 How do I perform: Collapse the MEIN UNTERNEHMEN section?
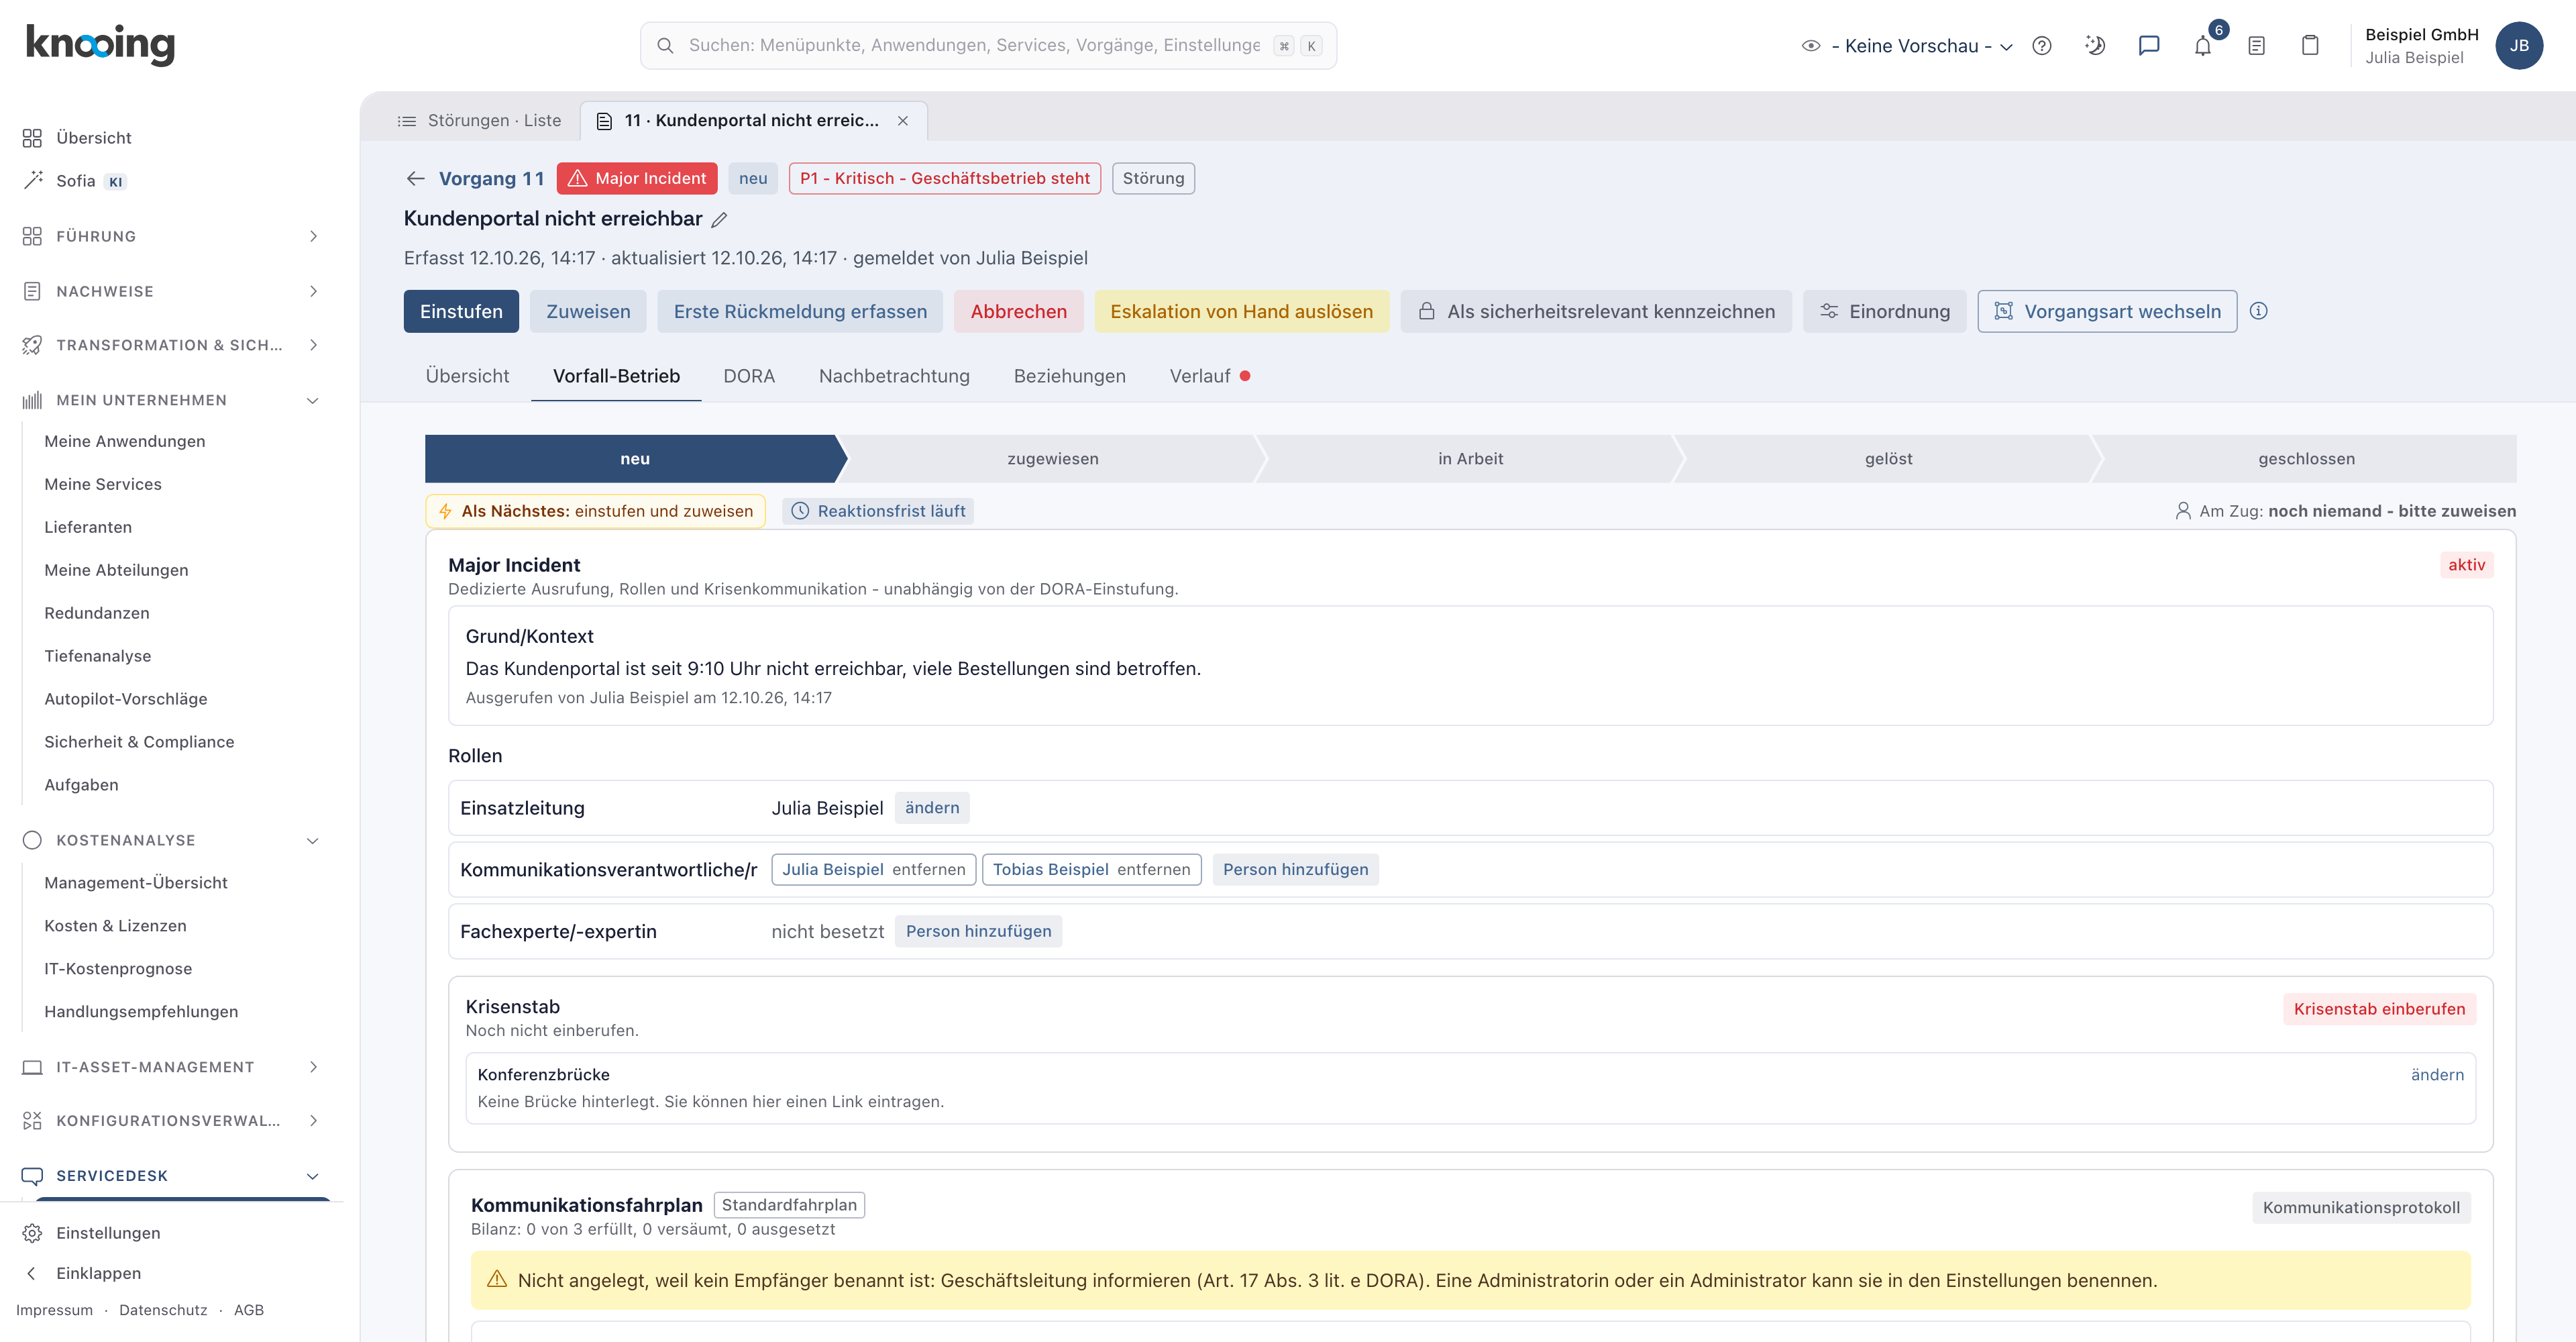[x=171, y=400]
